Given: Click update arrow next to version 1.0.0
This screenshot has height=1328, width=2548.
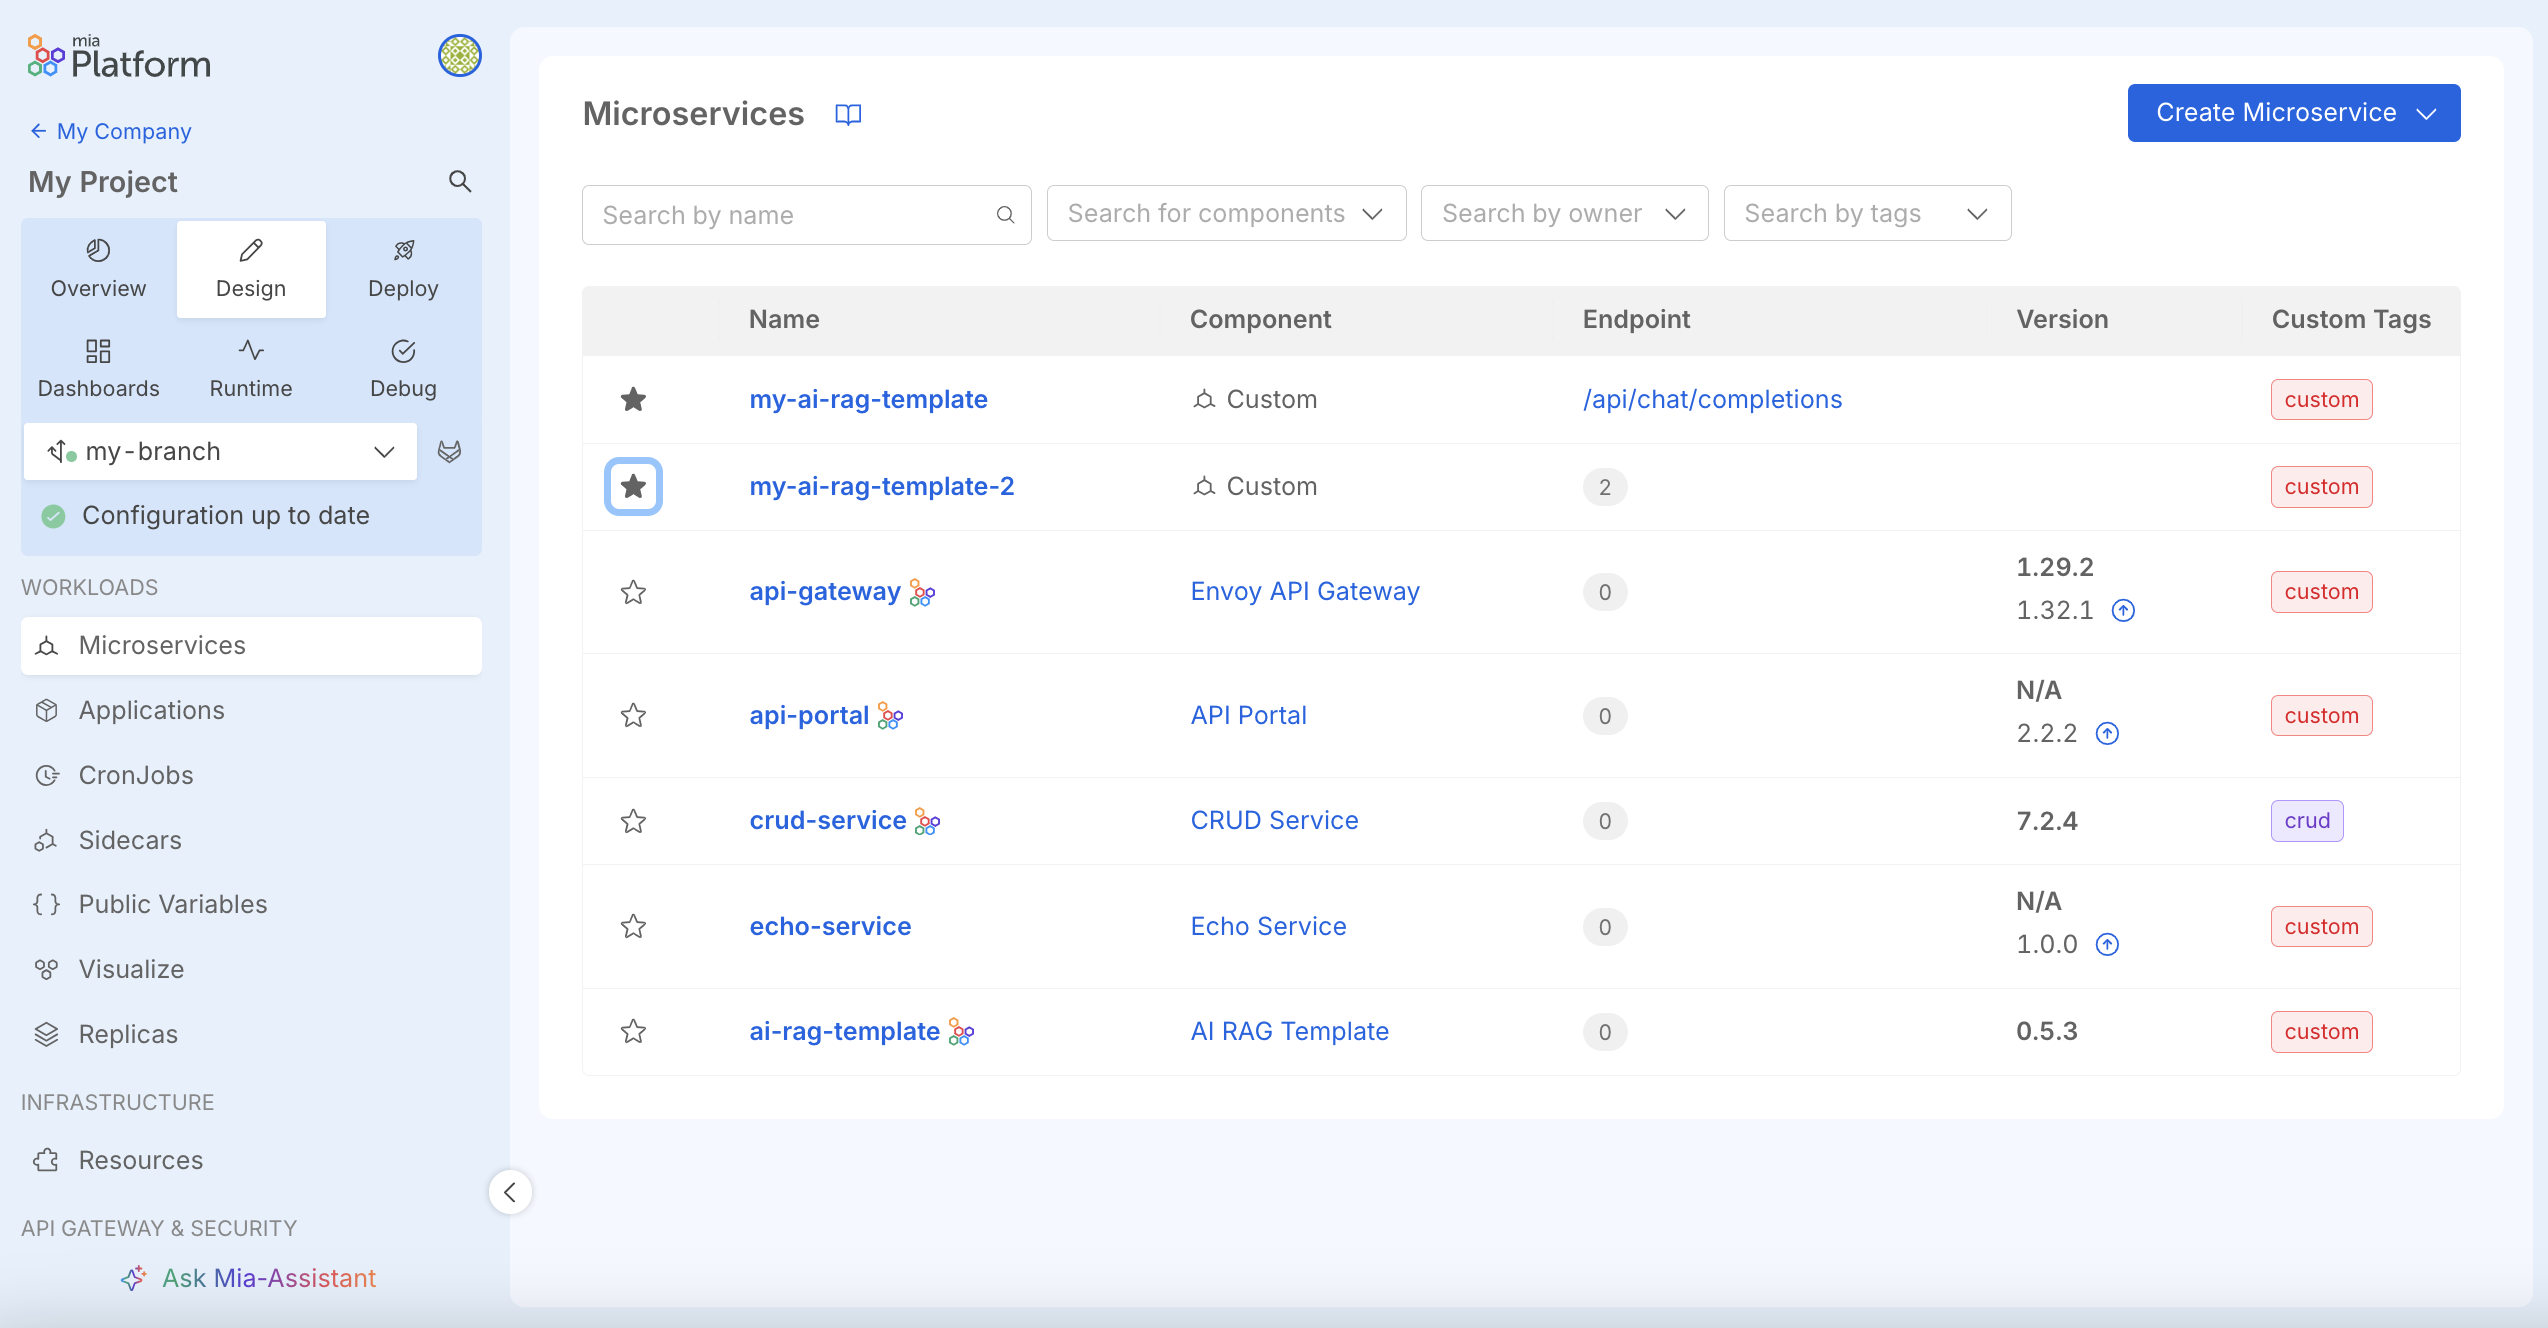Looking at the screenshot, I should point(2107,944).
